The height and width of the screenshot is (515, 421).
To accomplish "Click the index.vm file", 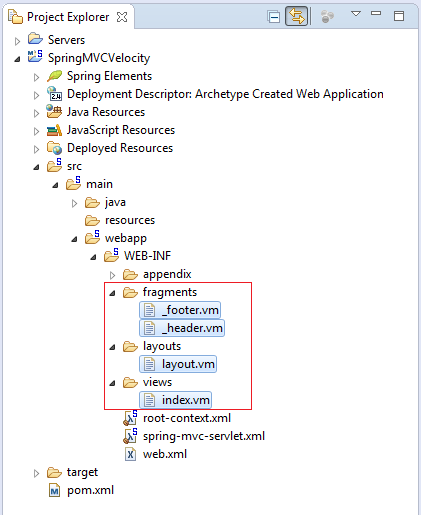I will click(175, 400).
